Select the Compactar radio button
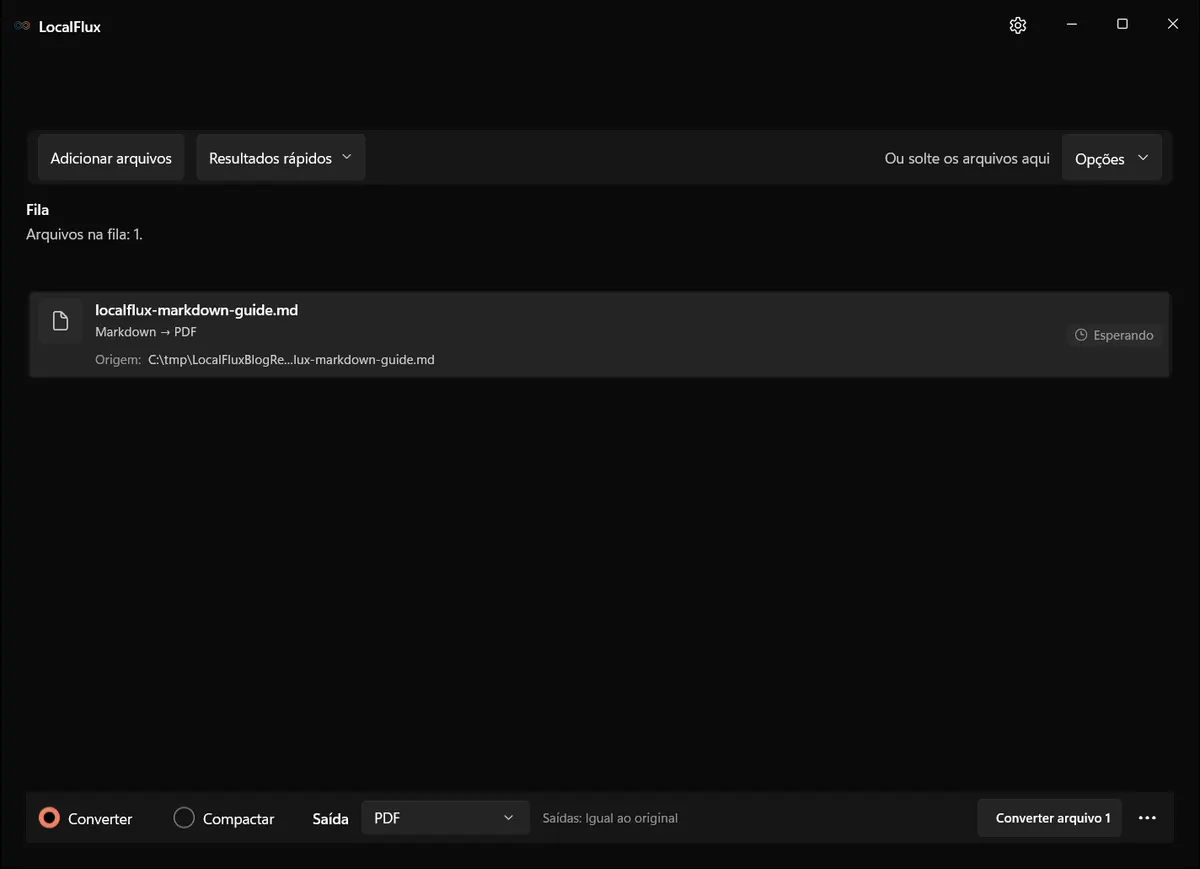This screenshot has width=1200, height=869. coord(184,818)
